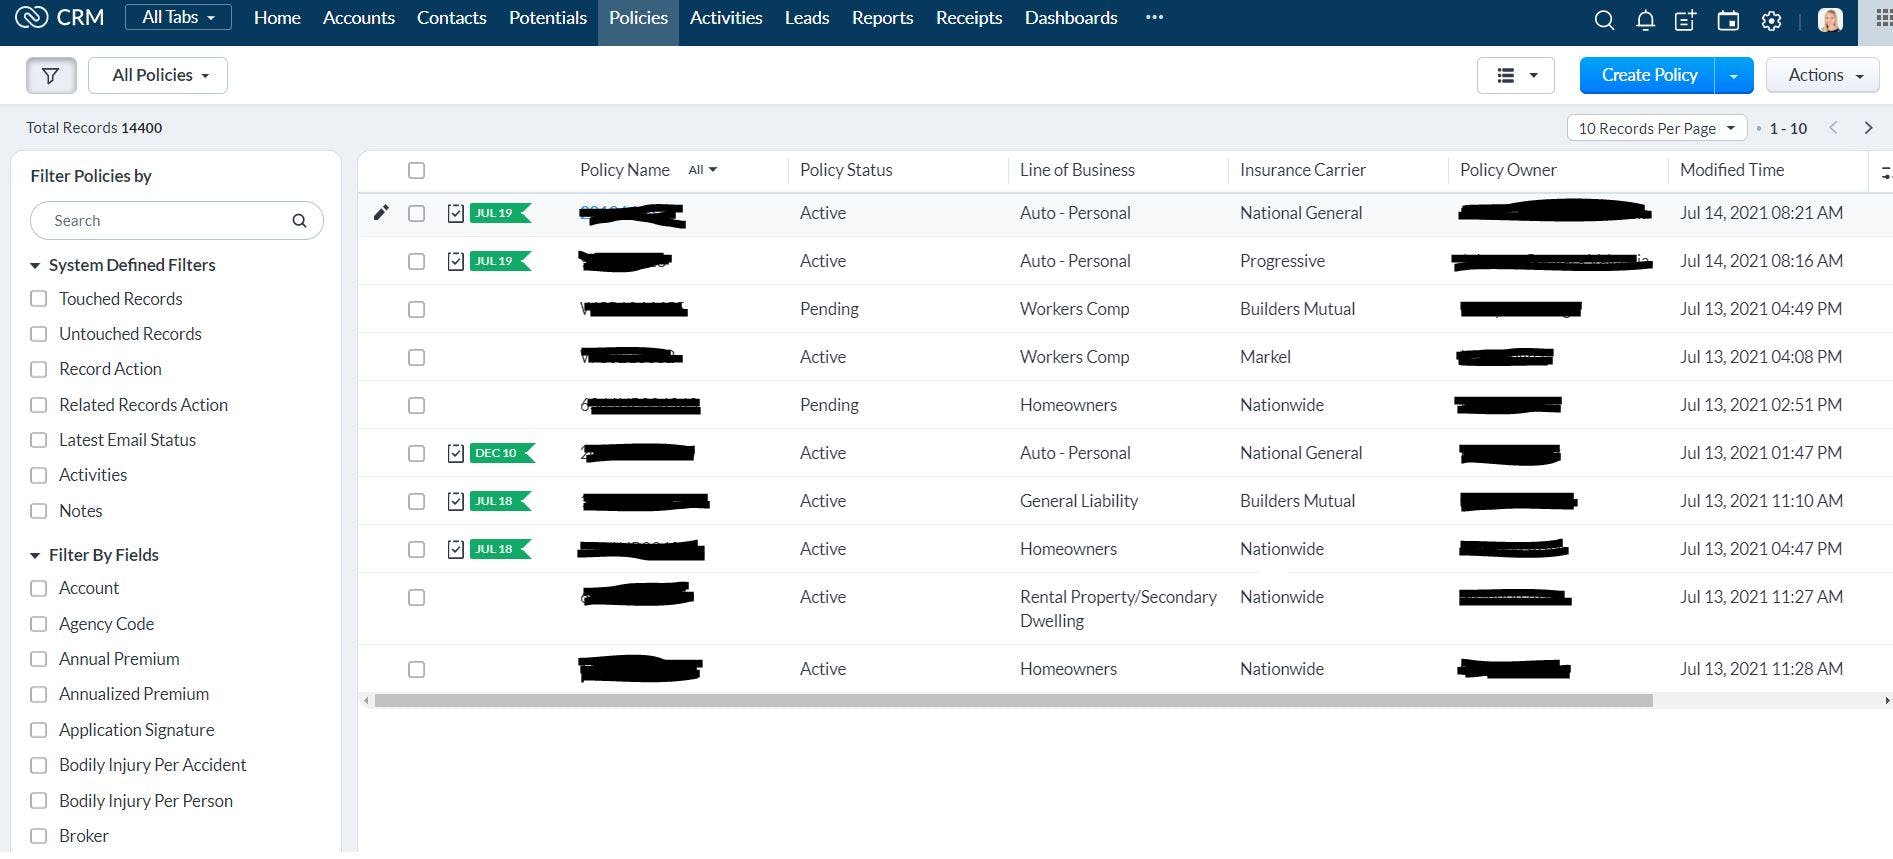Click the activity icon on National General Jul 14 row
1893x859 pixels.
pos(456,213)
